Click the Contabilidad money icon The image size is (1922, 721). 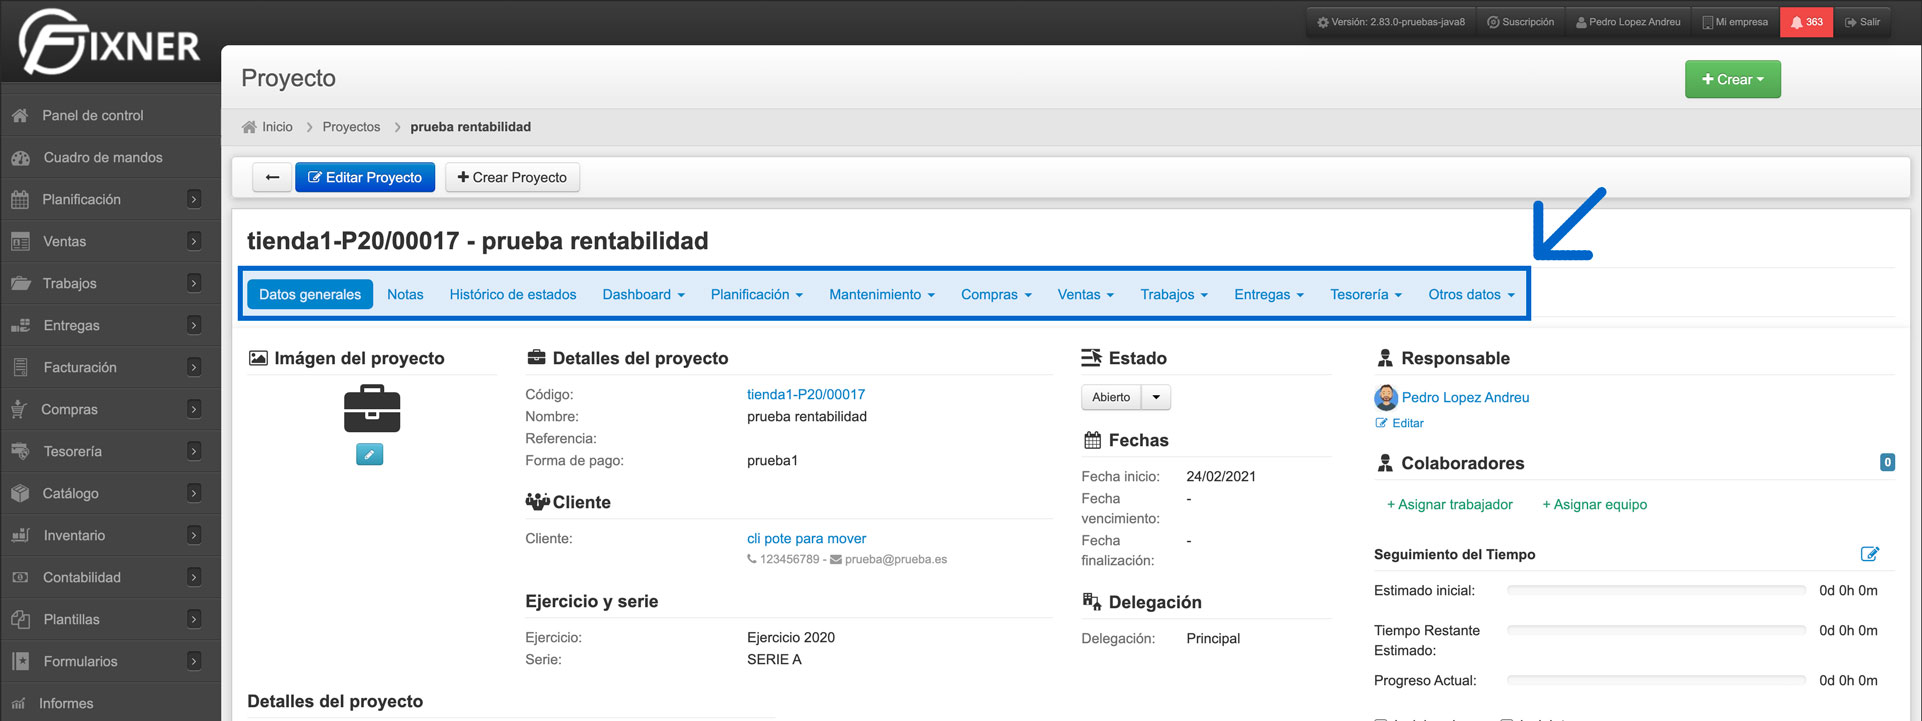point(20,578)
